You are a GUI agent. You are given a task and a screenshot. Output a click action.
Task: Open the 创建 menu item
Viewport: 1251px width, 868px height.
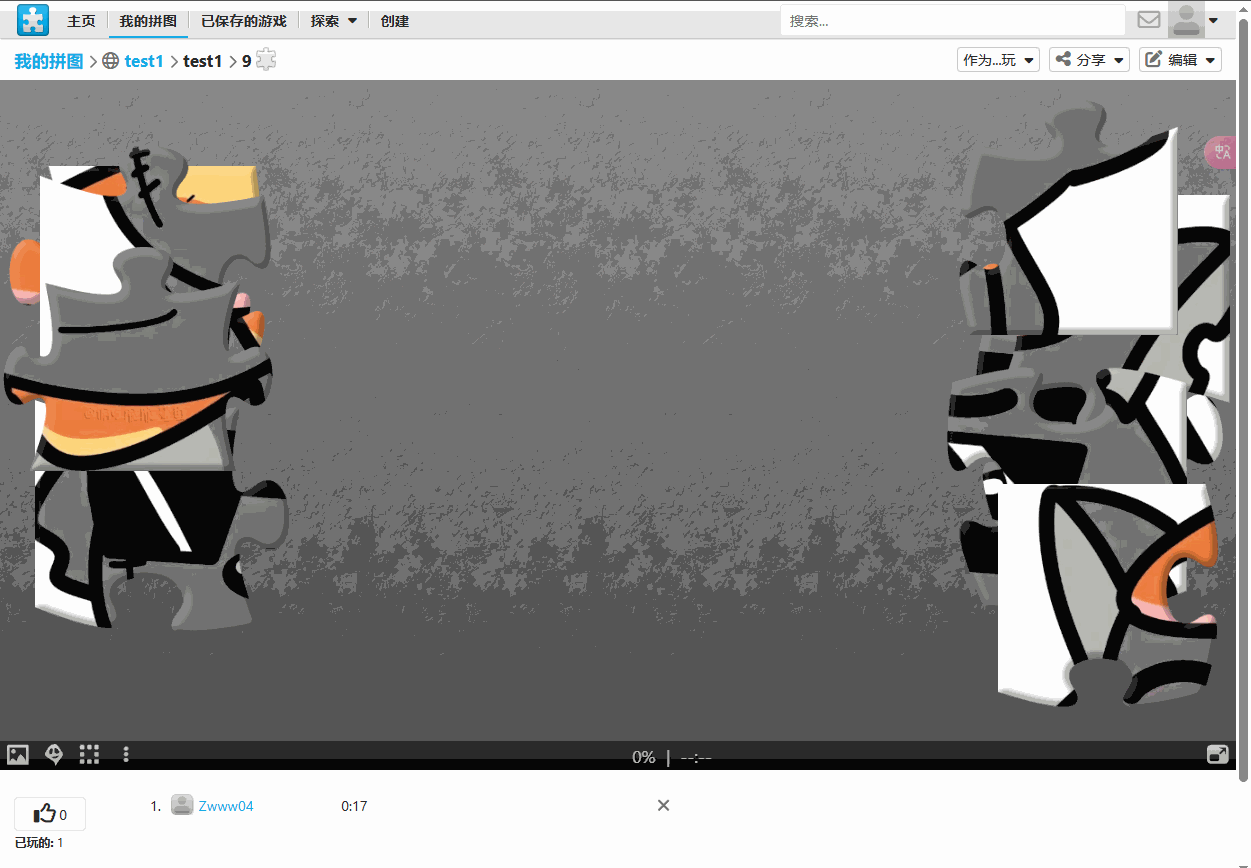[395, 21]
